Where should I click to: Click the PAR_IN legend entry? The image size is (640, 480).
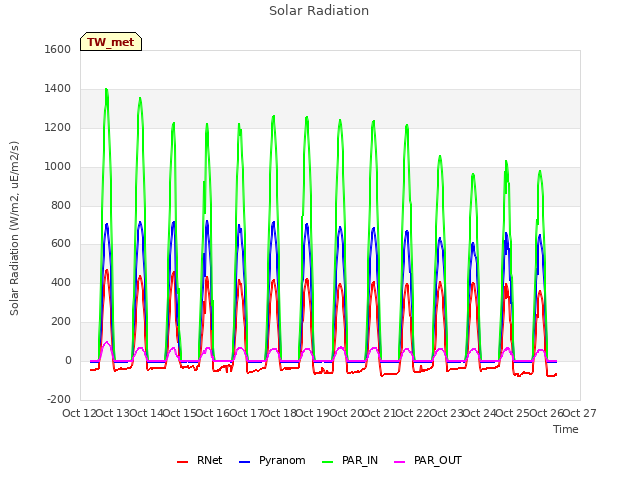tap(350, 460)
